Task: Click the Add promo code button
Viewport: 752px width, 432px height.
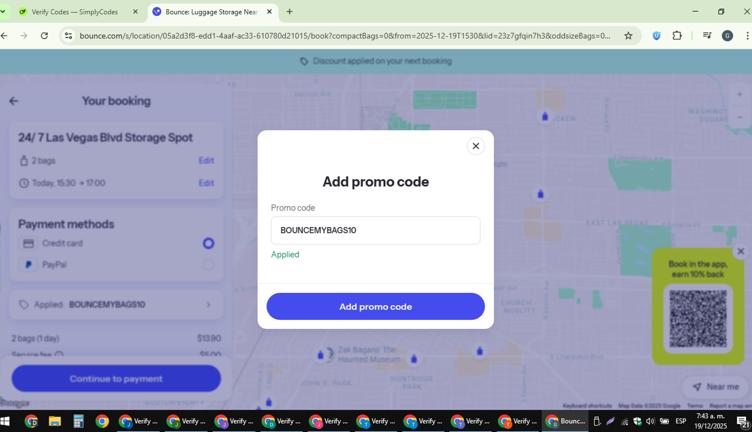Action: click(x=376, y=306)
